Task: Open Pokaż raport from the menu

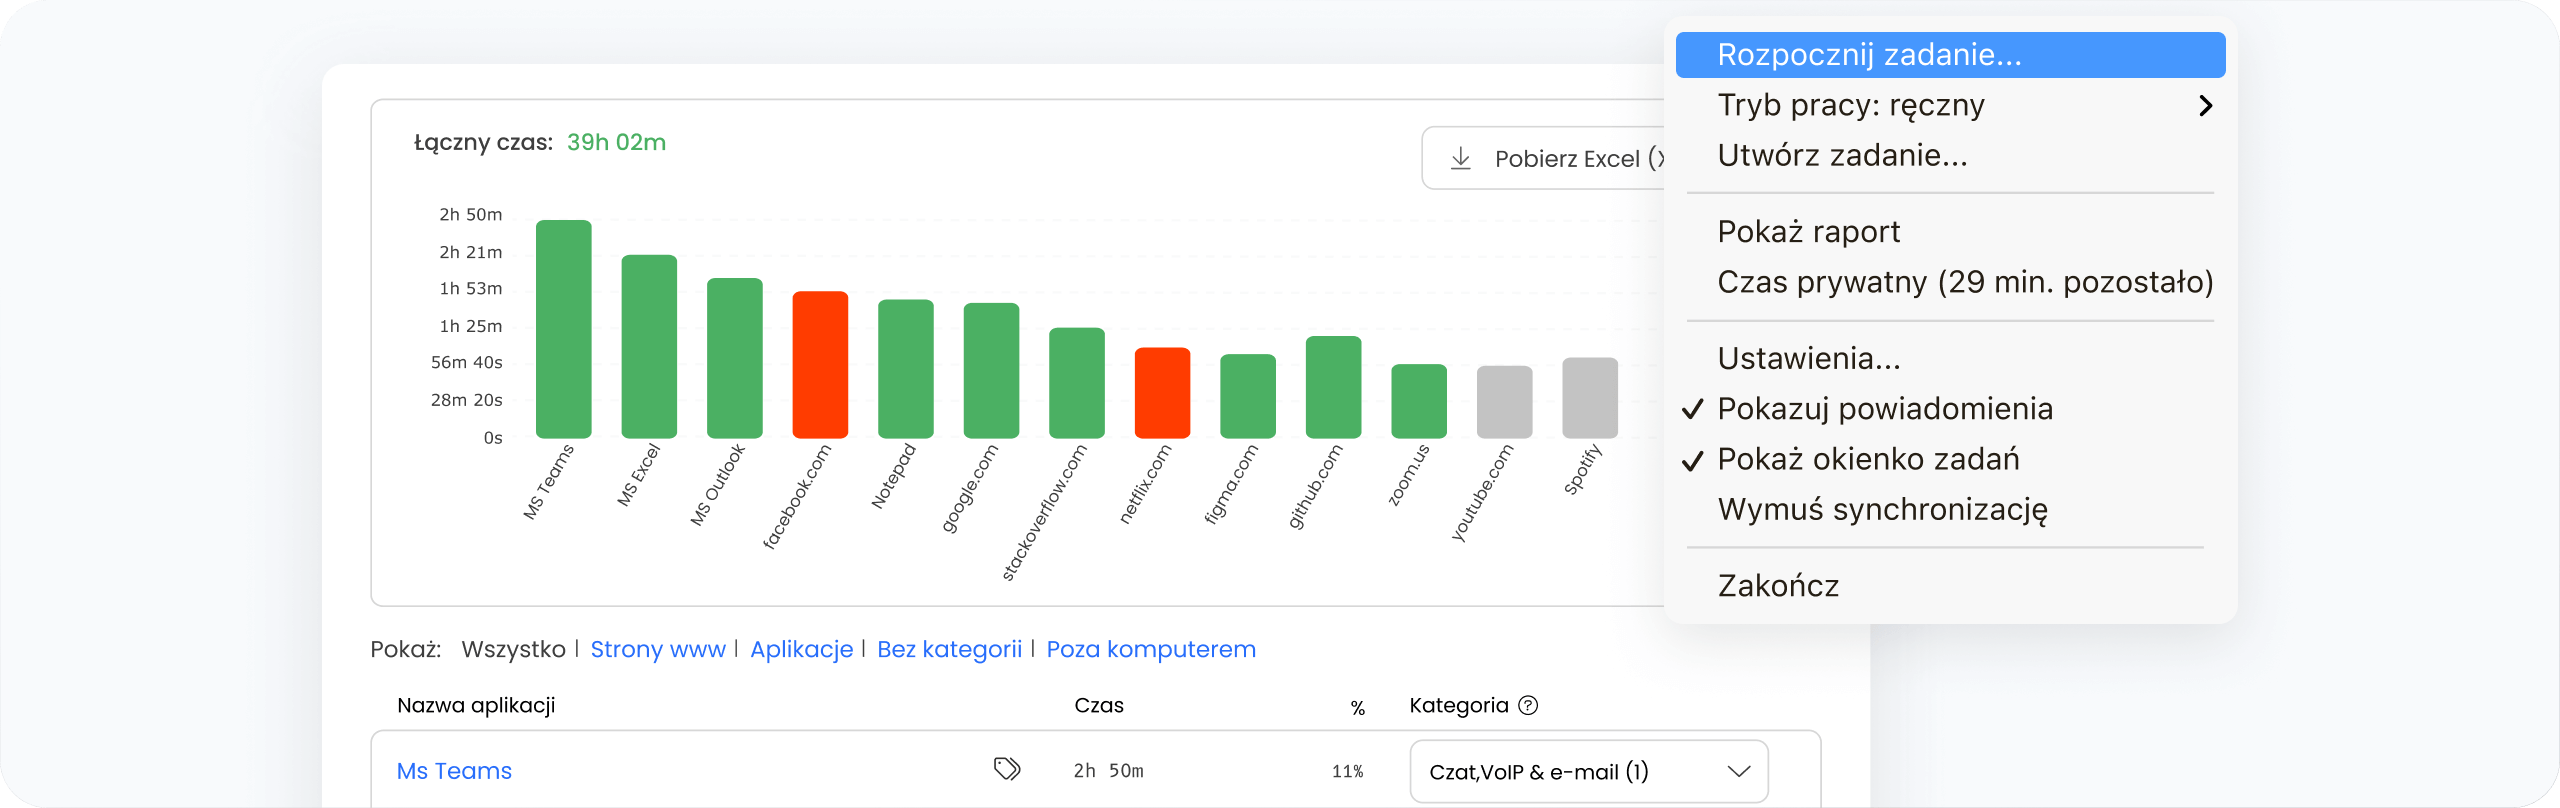Action: [1808, 232]
